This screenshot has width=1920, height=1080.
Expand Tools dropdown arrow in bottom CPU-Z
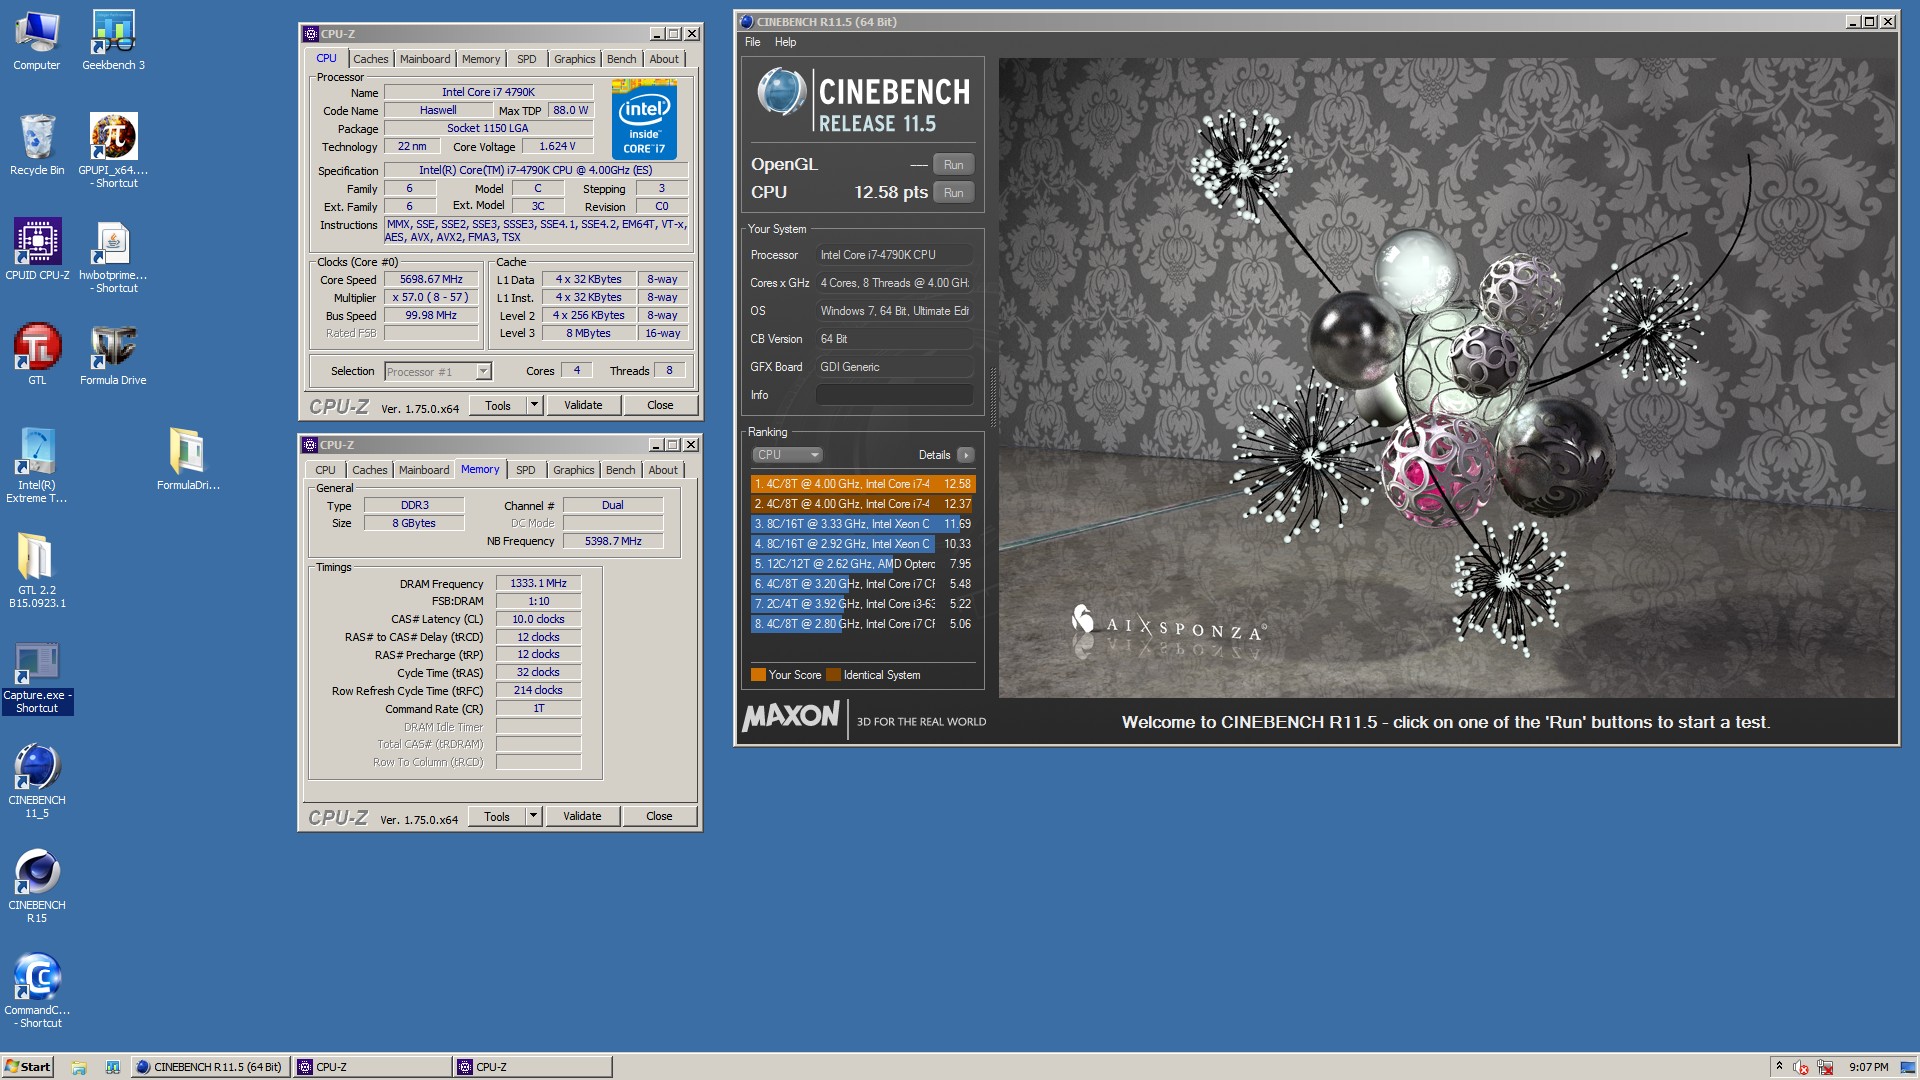533,816
